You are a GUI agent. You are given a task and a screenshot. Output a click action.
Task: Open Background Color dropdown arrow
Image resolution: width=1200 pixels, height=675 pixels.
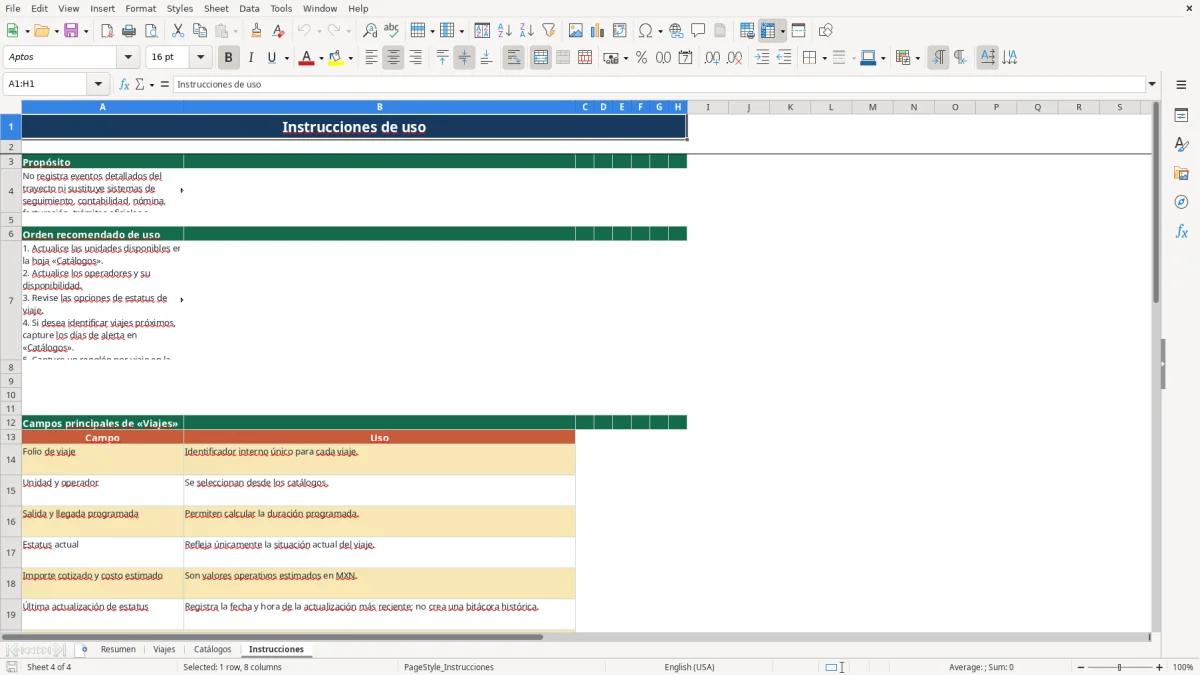[350, 58]
